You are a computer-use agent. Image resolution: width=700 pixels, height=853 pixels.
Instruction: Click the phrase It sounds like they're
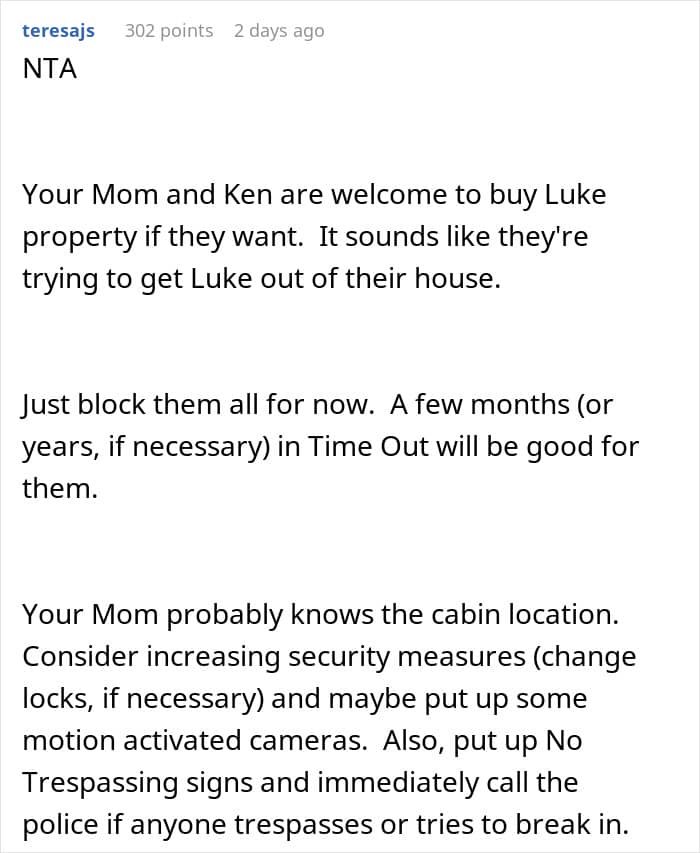(x=453, y=237)
